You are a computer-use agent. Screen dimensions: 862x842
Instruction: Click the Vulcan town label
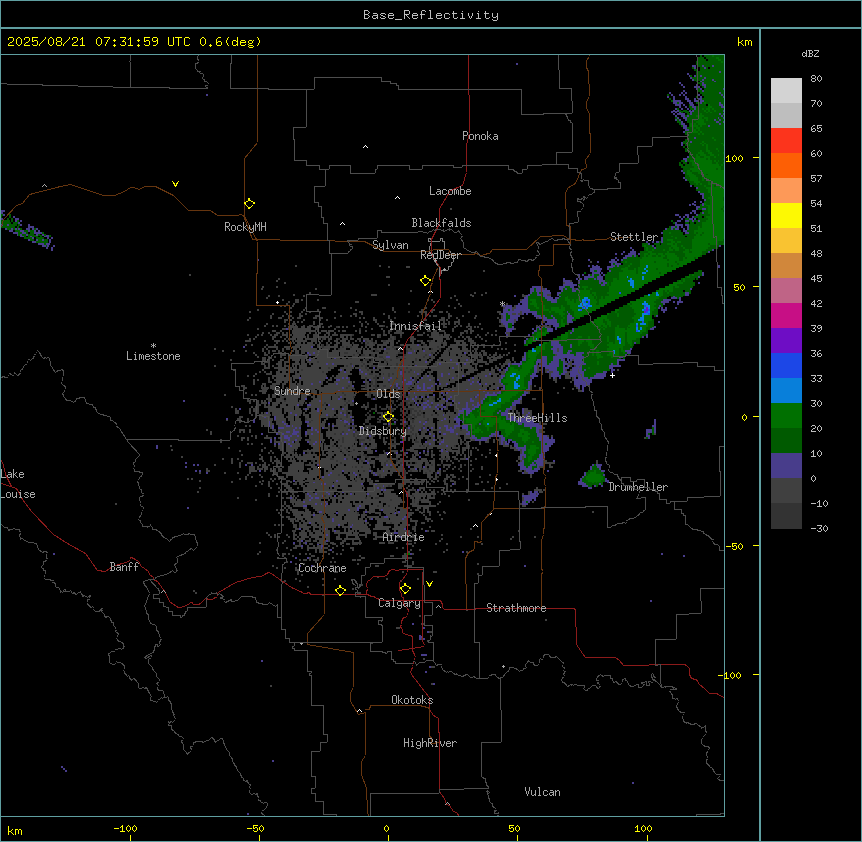(543, 792)
